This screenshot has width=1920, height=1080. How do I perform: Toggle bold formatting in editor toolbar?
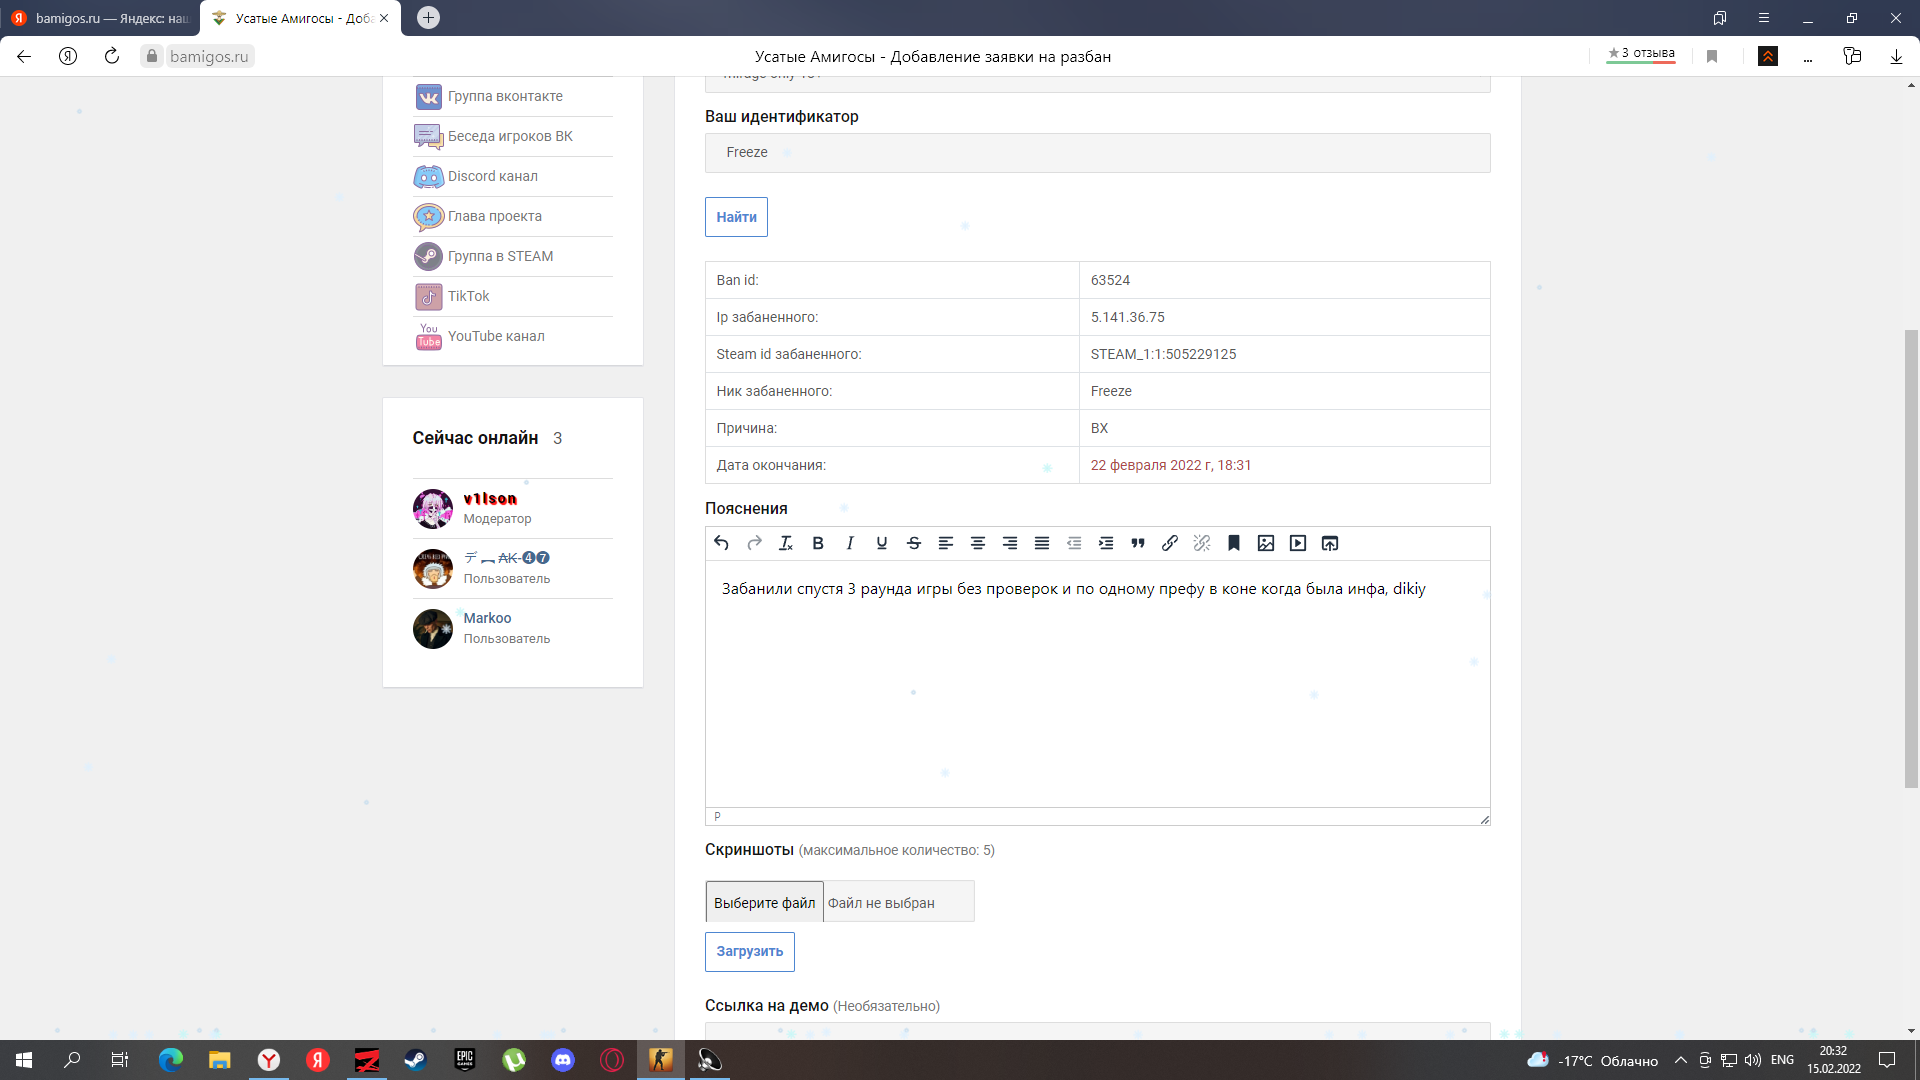pyautogui.click(x=818, y=543)
